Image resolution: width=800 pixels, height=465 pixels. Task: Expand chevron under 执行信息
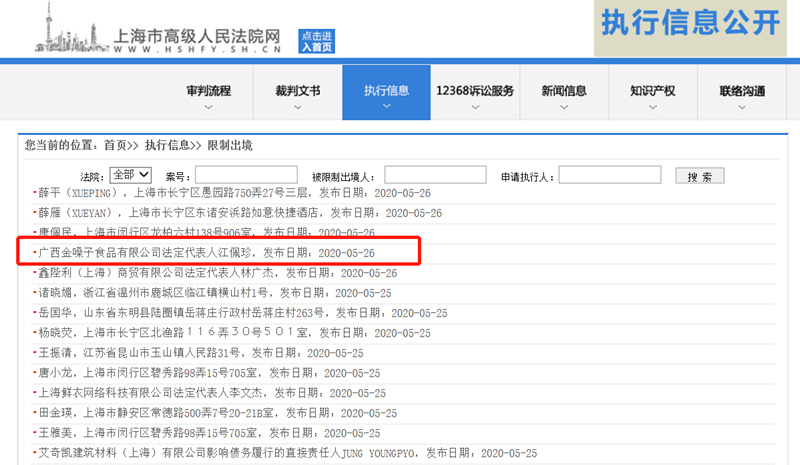click(386, 106)
